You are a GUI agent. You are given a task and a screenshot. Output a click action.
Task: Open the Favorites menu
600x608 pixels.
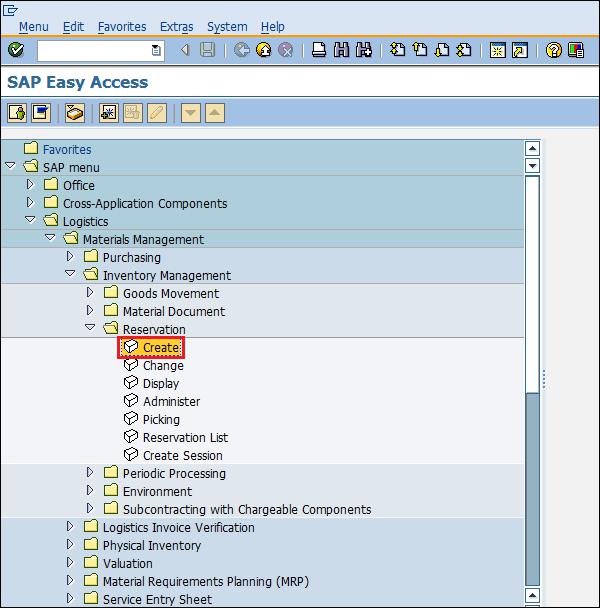tap(122, 27)
